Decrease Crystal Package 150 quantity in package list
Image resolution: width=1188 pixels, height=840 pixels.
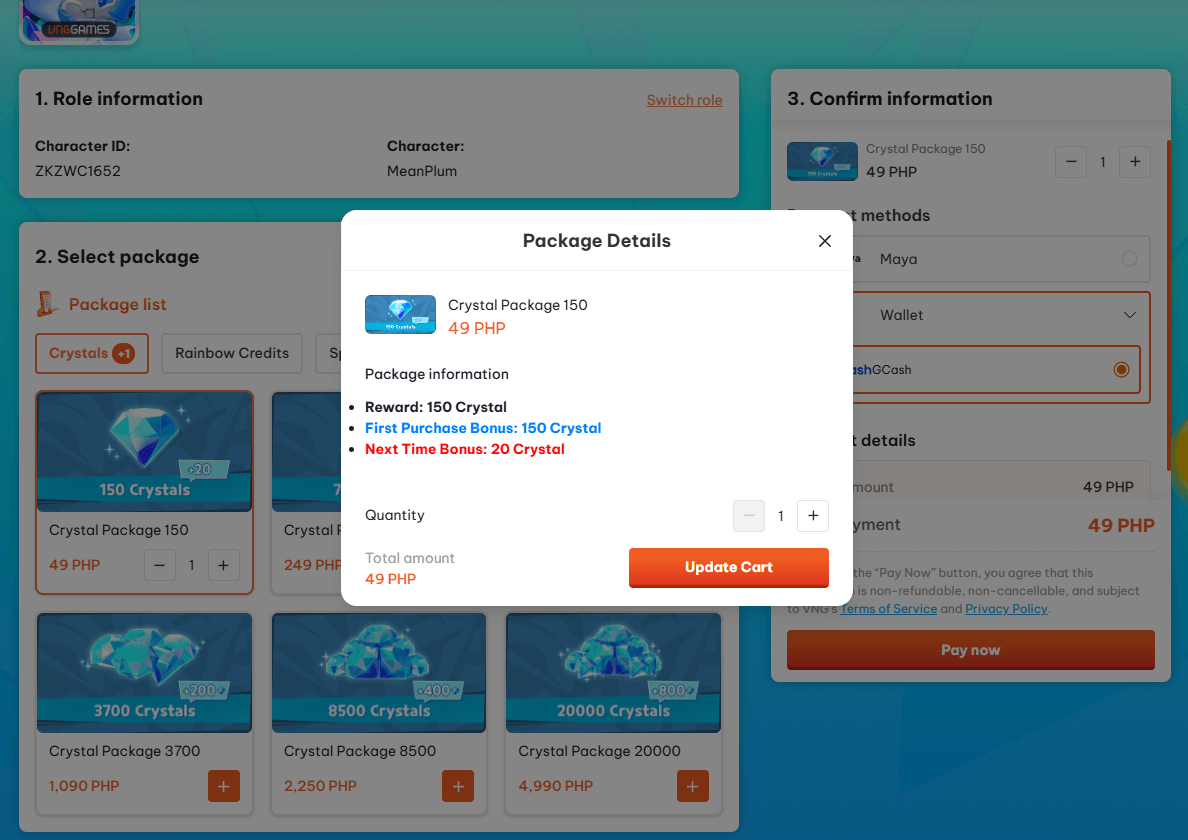click(160, 565)
